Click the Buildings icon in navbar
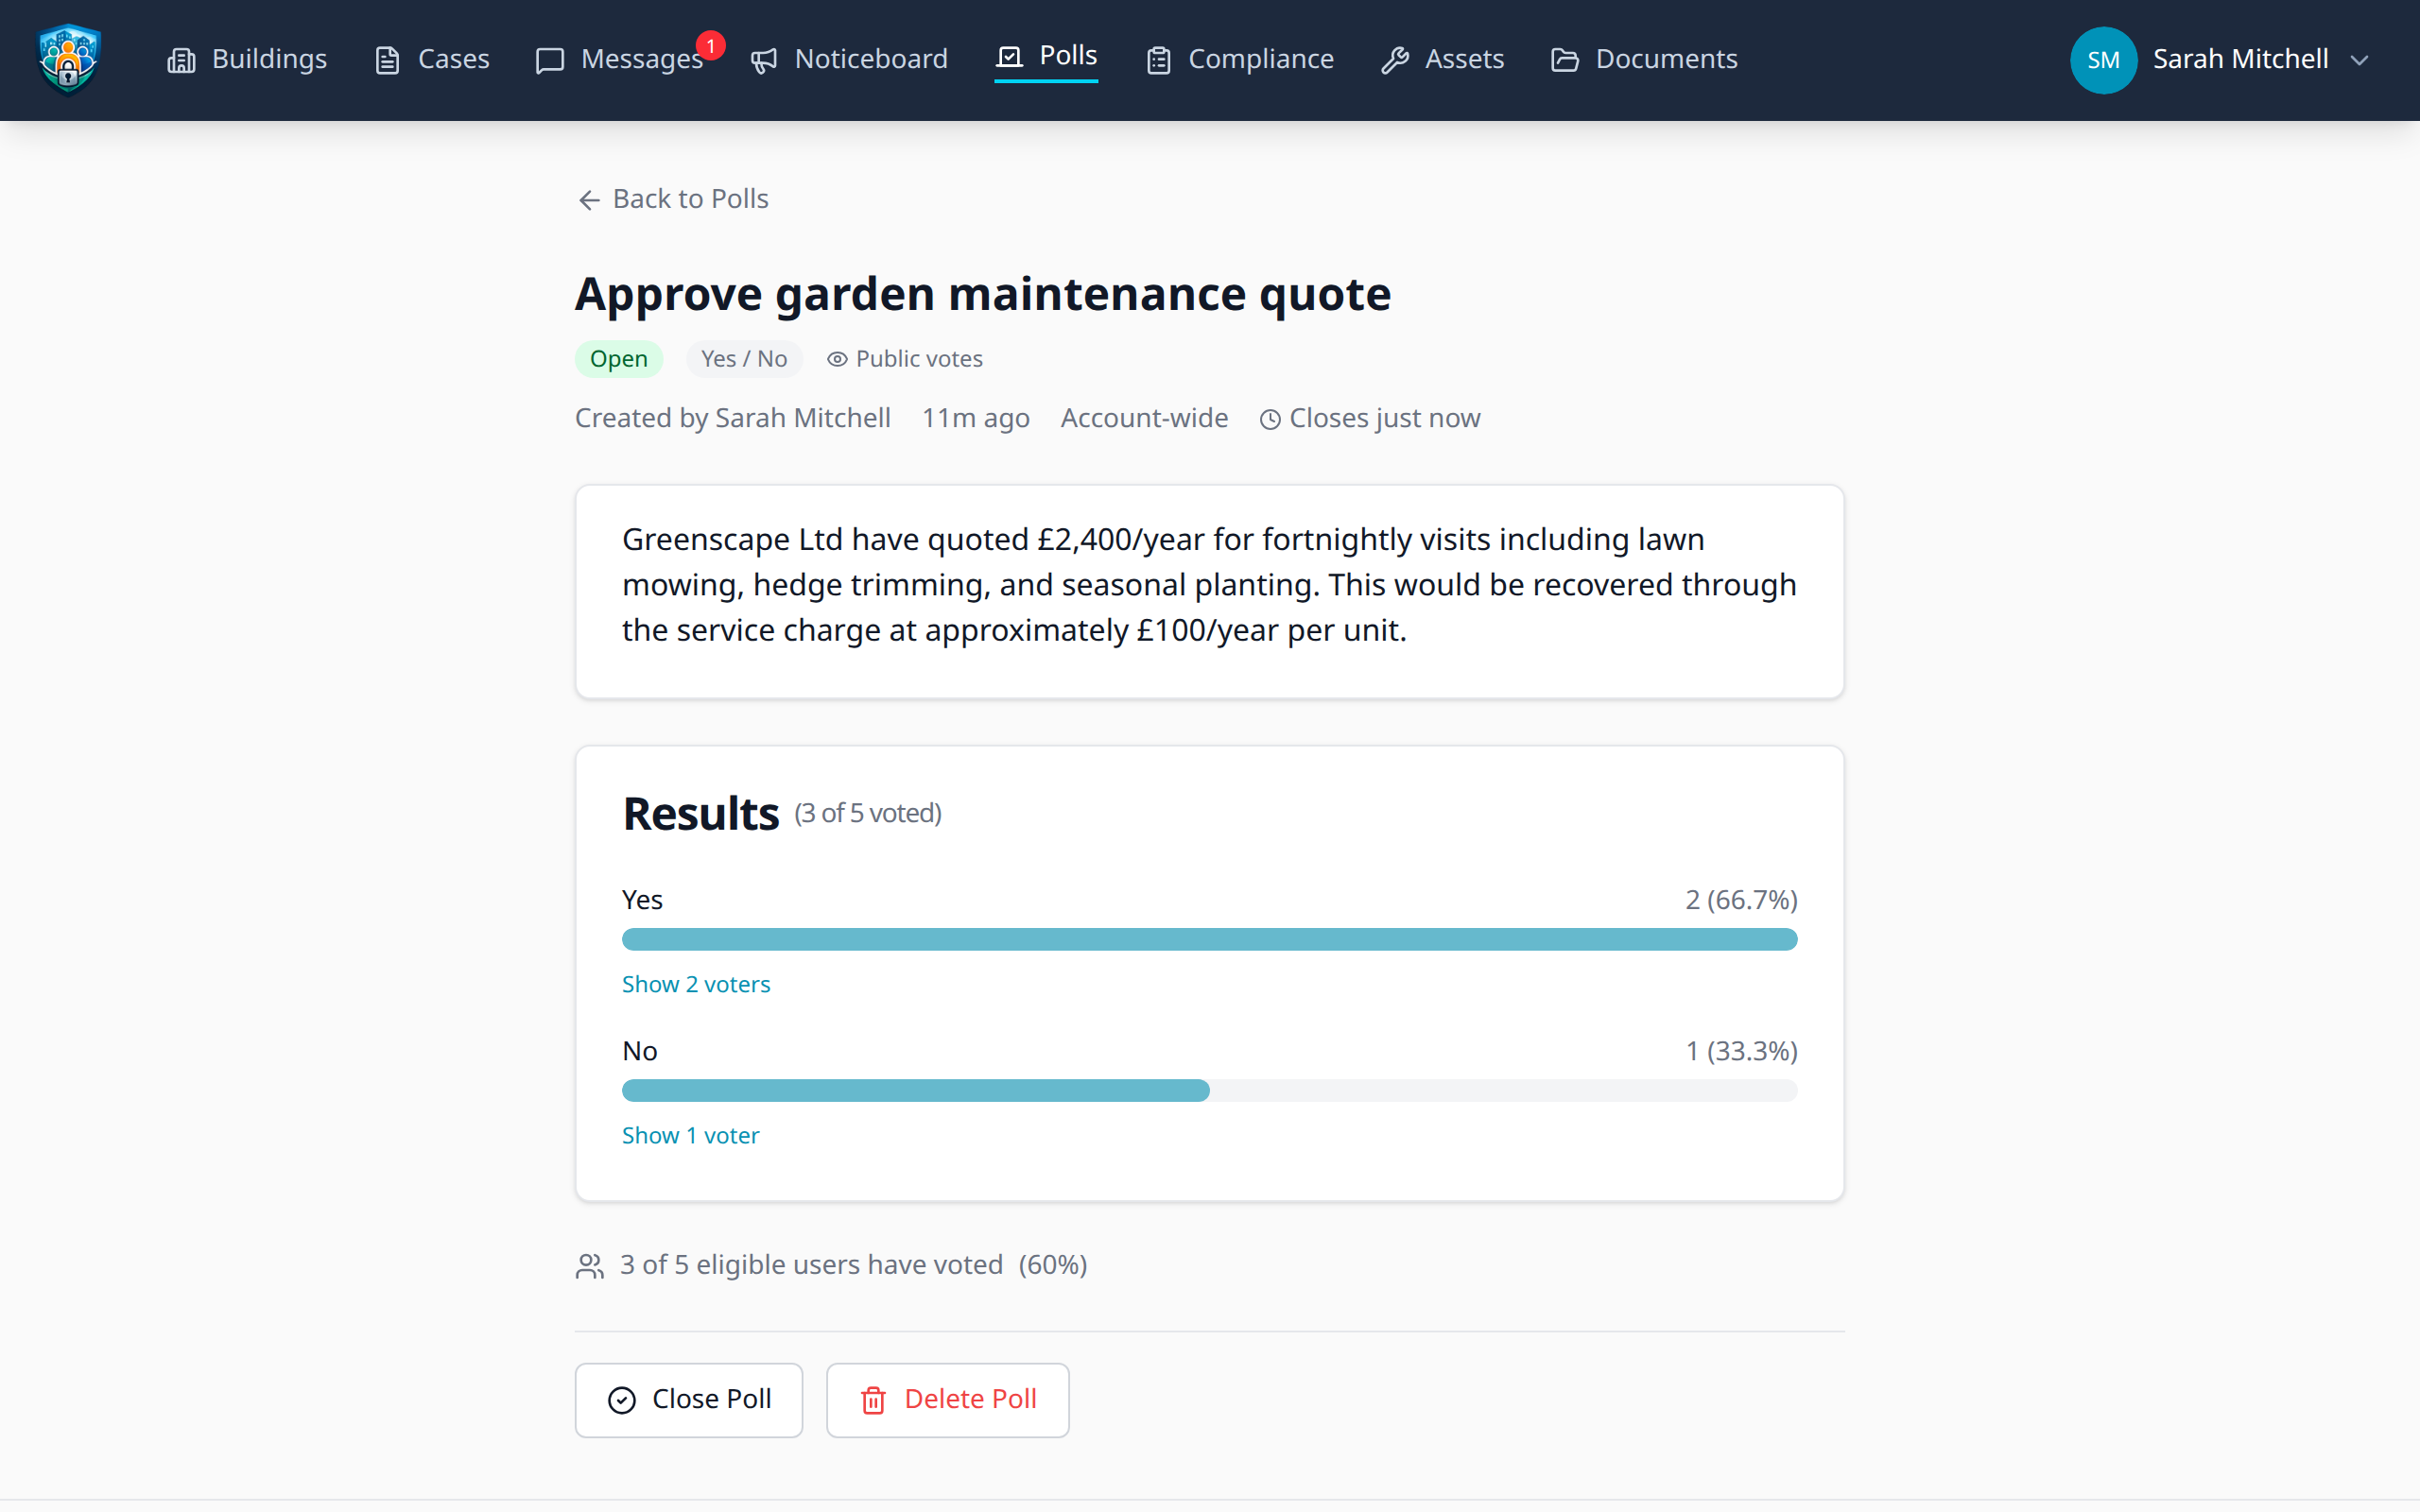2420x1512 pixels. 181,60
